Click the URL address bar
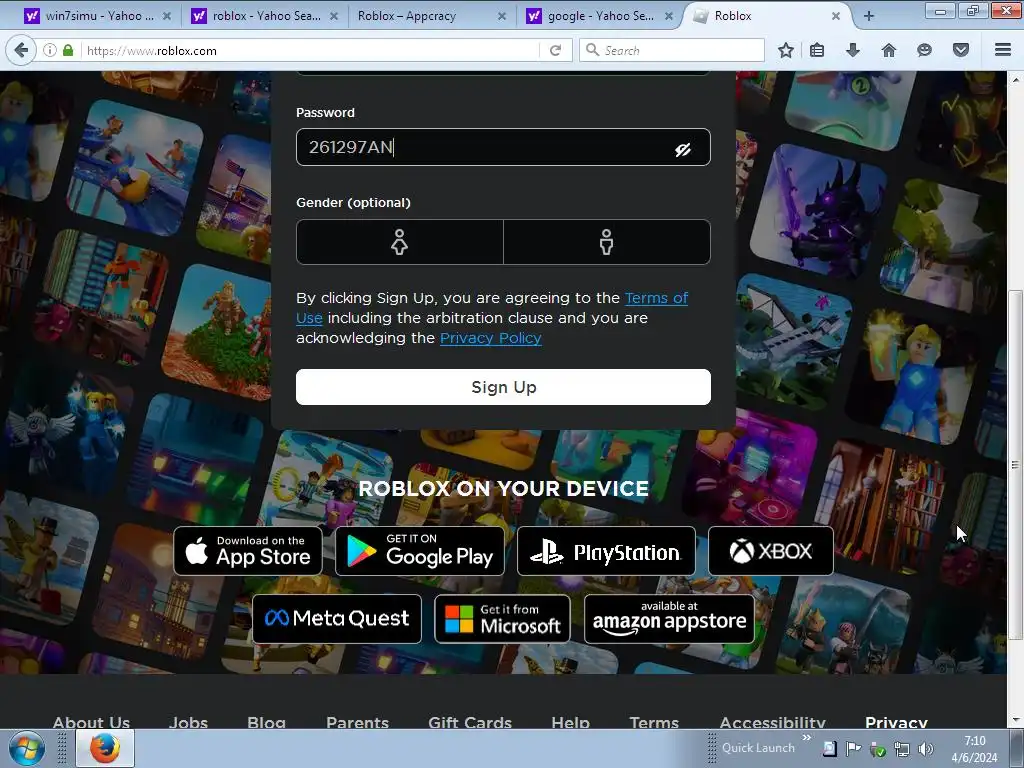Viewport: 1024px width, 768px height. (310, 50)
